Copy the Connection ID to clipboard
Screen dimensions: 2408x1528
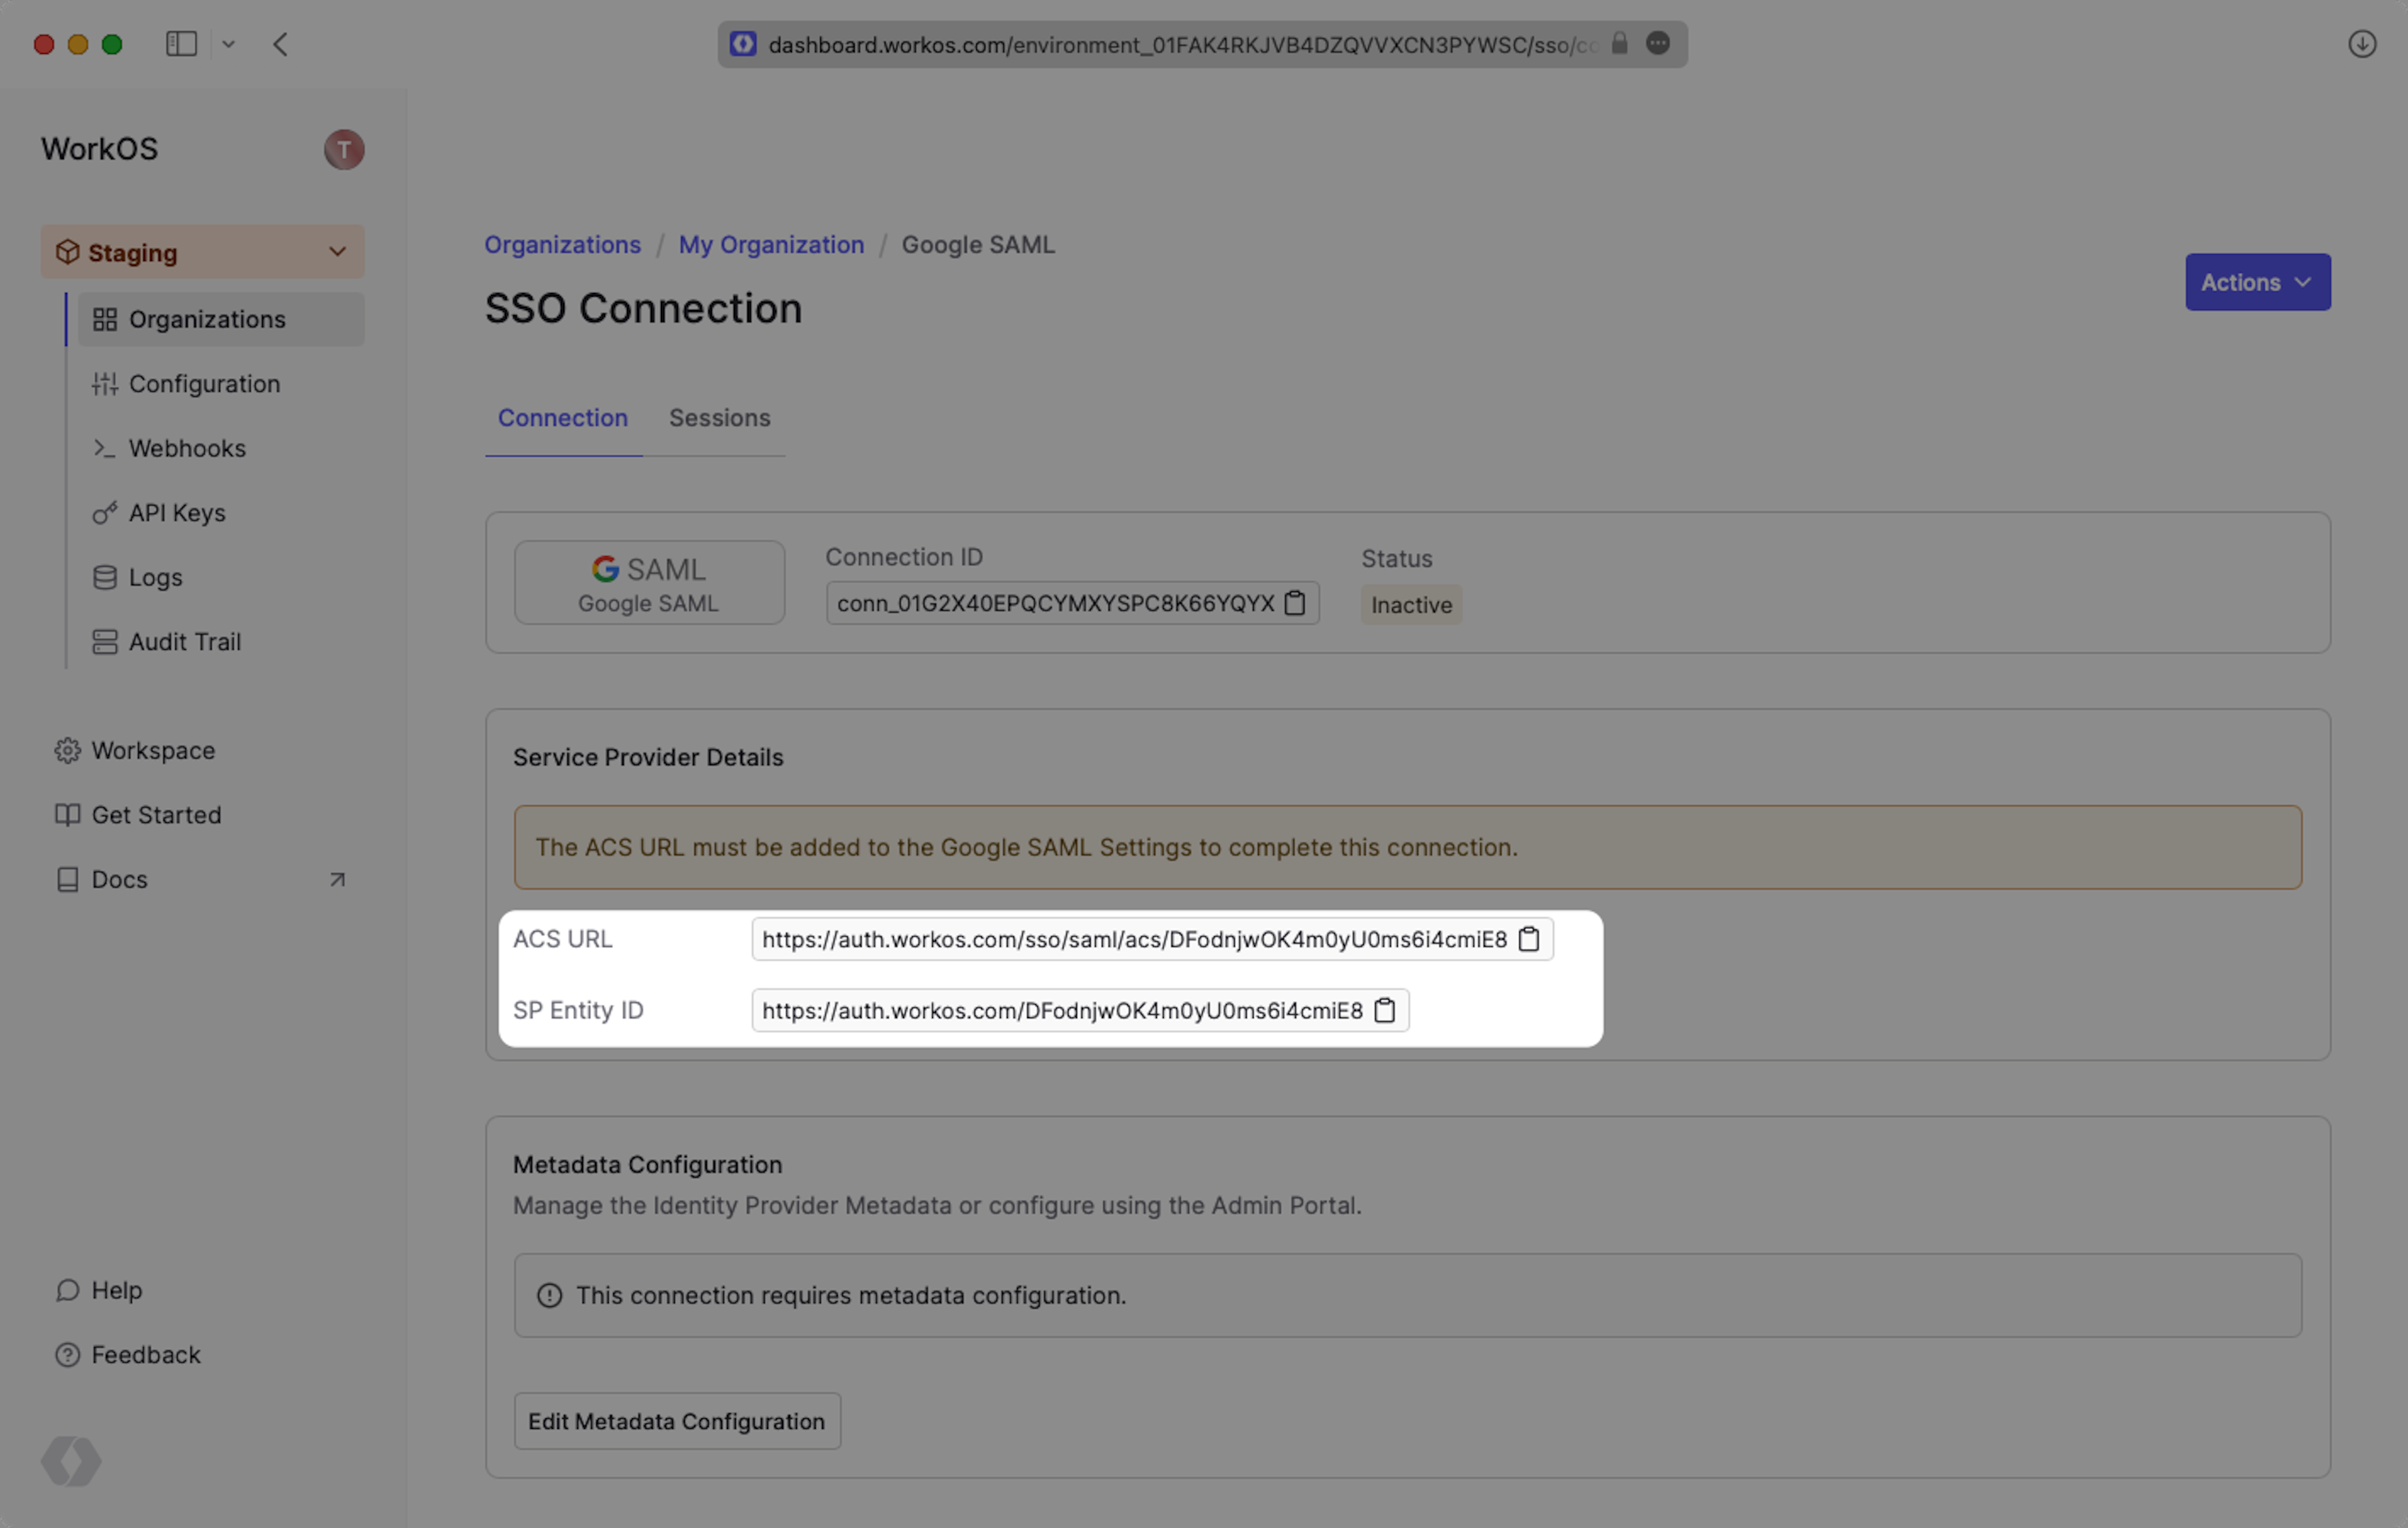[1295, 603]
